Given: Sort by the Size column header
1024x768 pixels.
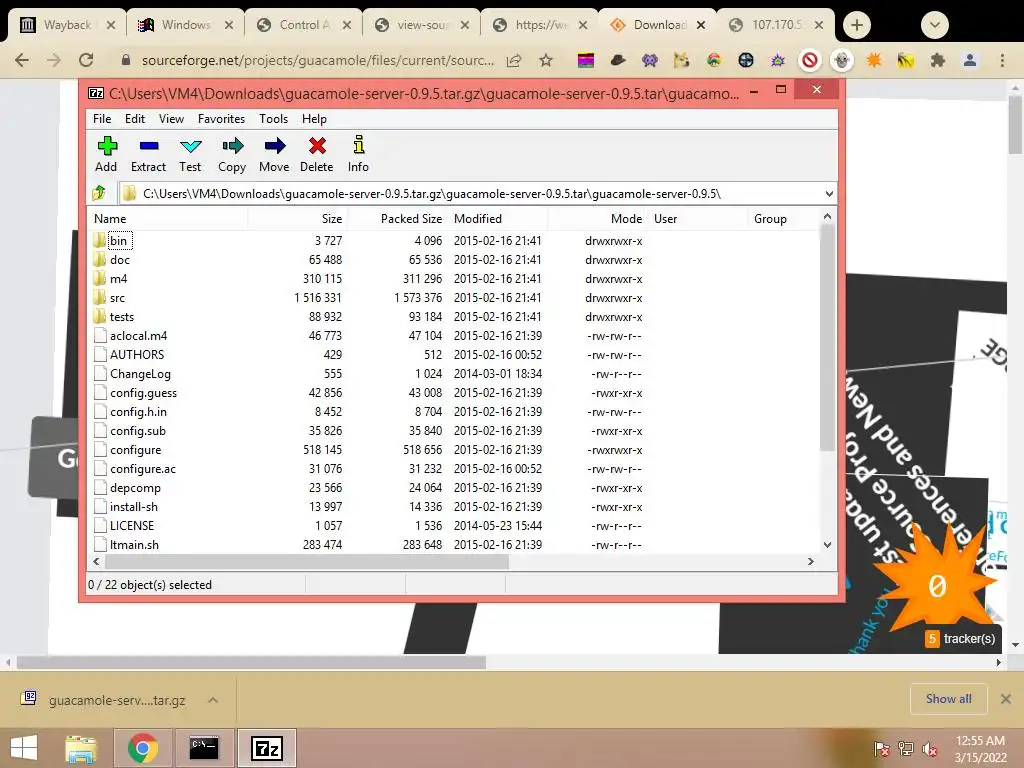Looking at the screenshot, I should [x=297, y=219].
